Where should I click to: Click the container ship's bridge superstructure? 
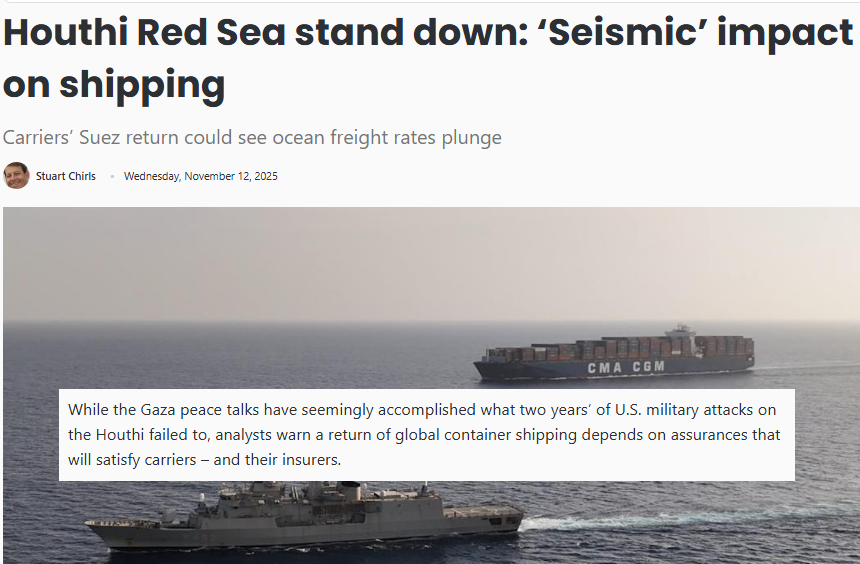pyautogui.click(x=683, y=337)
